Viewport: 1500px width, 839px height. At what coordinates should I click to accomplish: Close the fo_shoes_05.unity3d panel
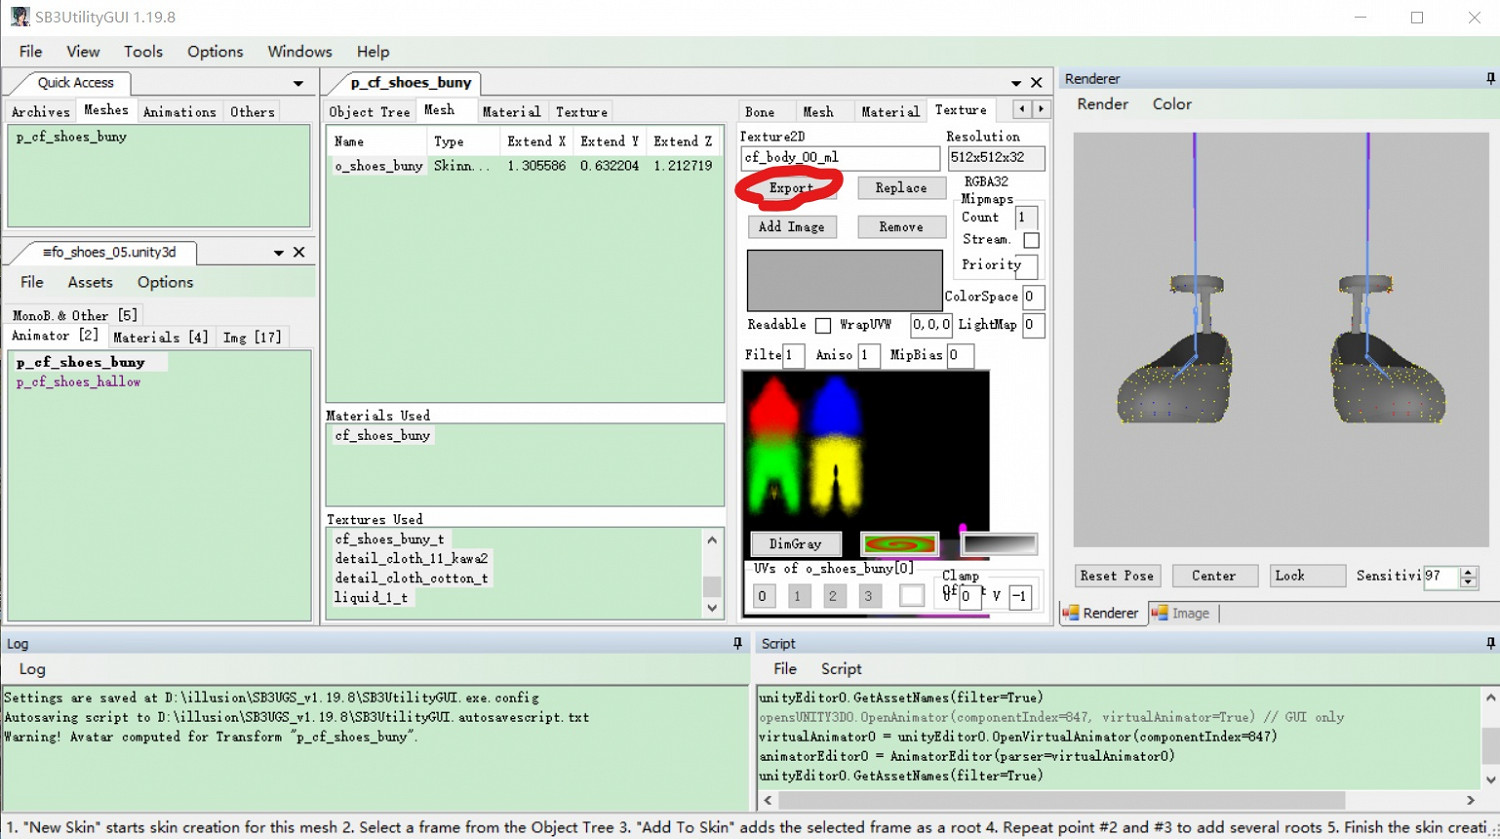[299, 252]
